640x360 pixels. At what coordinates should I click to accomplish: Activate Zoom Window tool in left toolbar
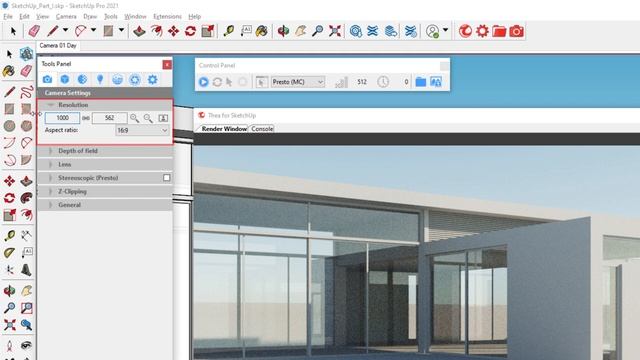[26, 308]
